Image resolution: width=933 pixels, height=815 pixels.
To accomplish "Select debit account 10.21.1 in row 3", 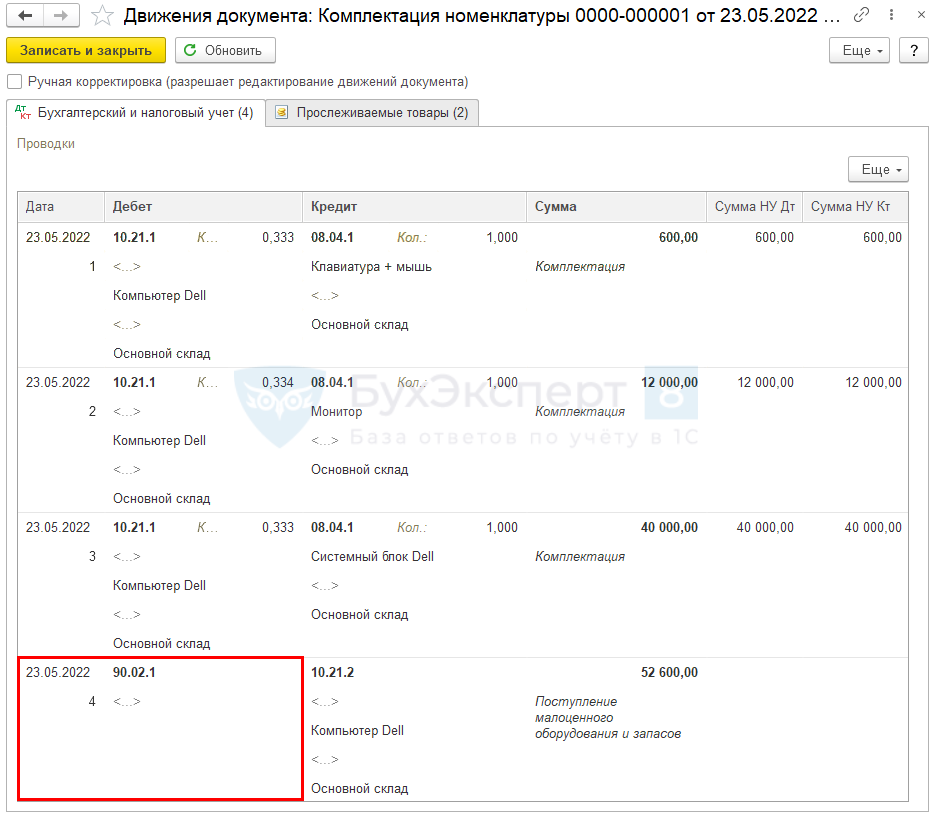I will pyautogui.click(x=134, y=528).
